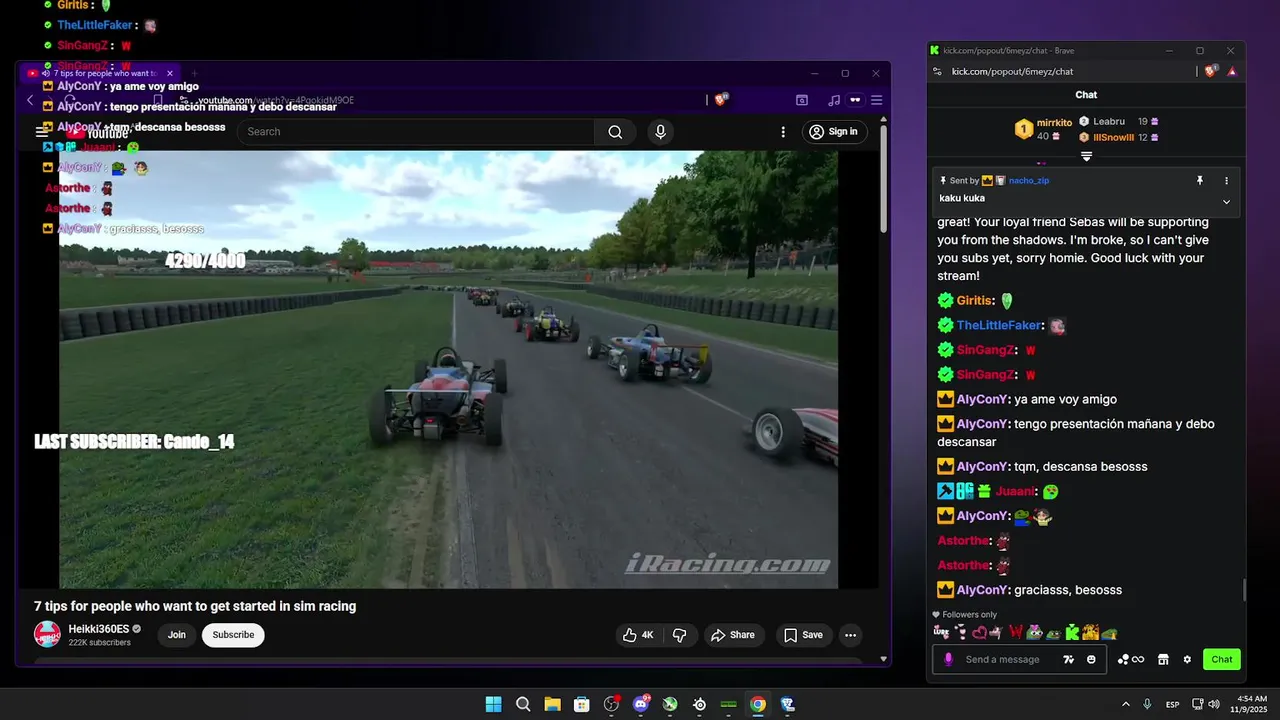The height and width of the screenshot is (720, 1280).
Task: Click the Kick chat scrollbar
Action: [1245, 590]
